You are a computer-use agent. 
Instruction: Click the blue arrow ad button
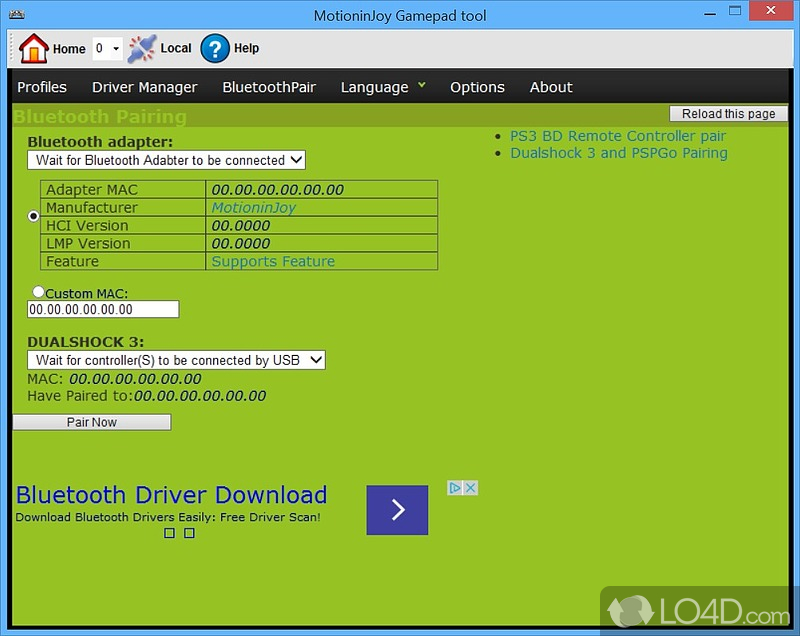(x=397, y=510)
